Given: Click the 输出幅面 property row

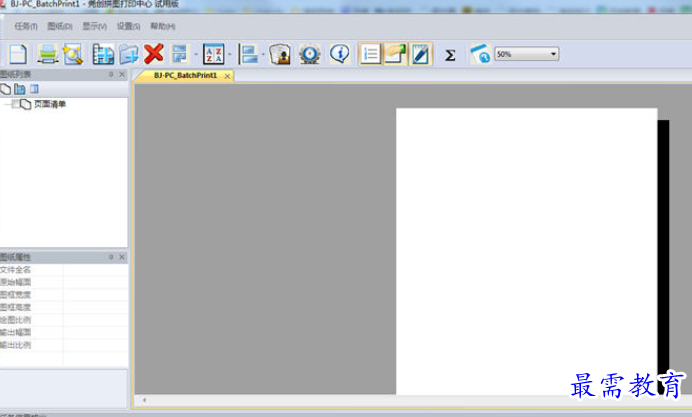Looking at the screenshot, I should (64, 332).
